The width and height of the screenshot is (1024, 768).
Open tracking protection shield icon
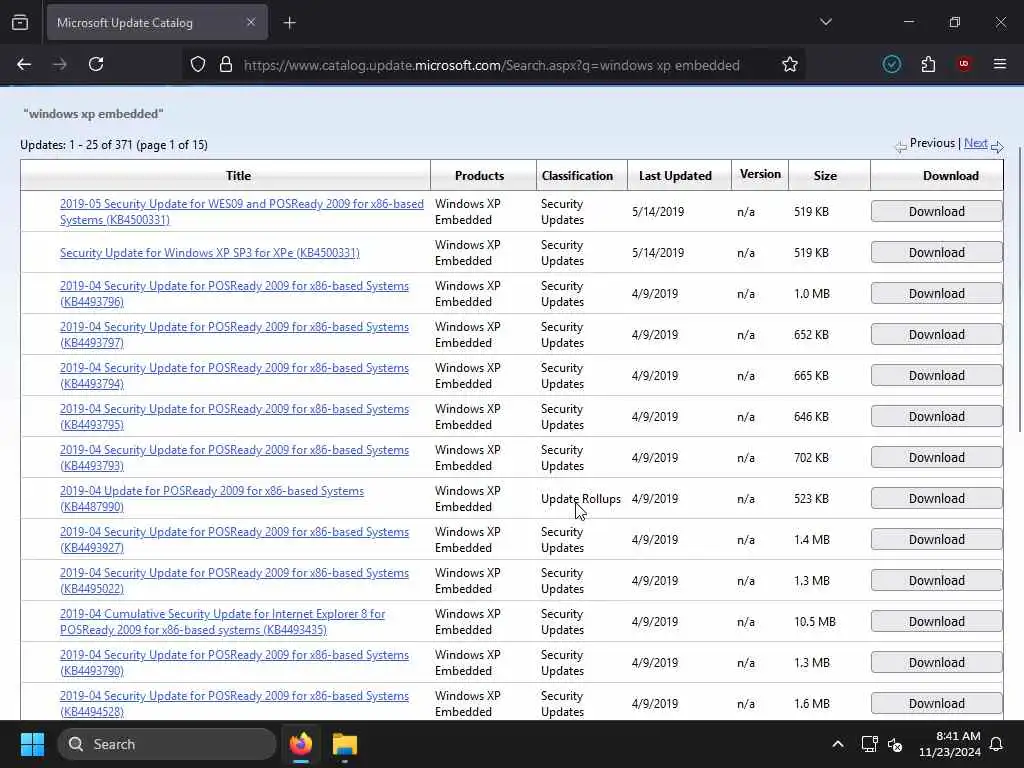(198, 64)
